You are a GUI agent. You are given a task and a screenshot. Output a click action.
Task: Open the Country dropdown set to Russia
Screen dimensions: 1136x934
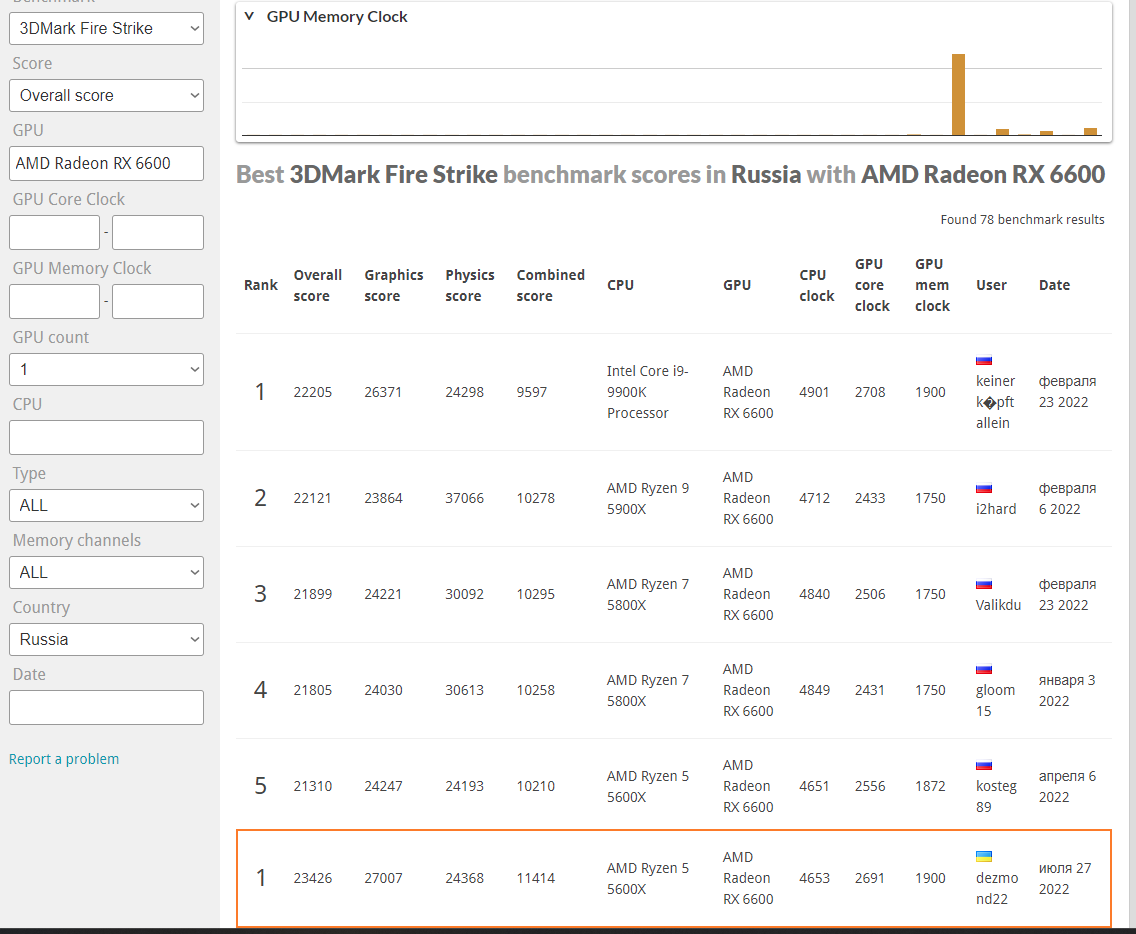106,640
